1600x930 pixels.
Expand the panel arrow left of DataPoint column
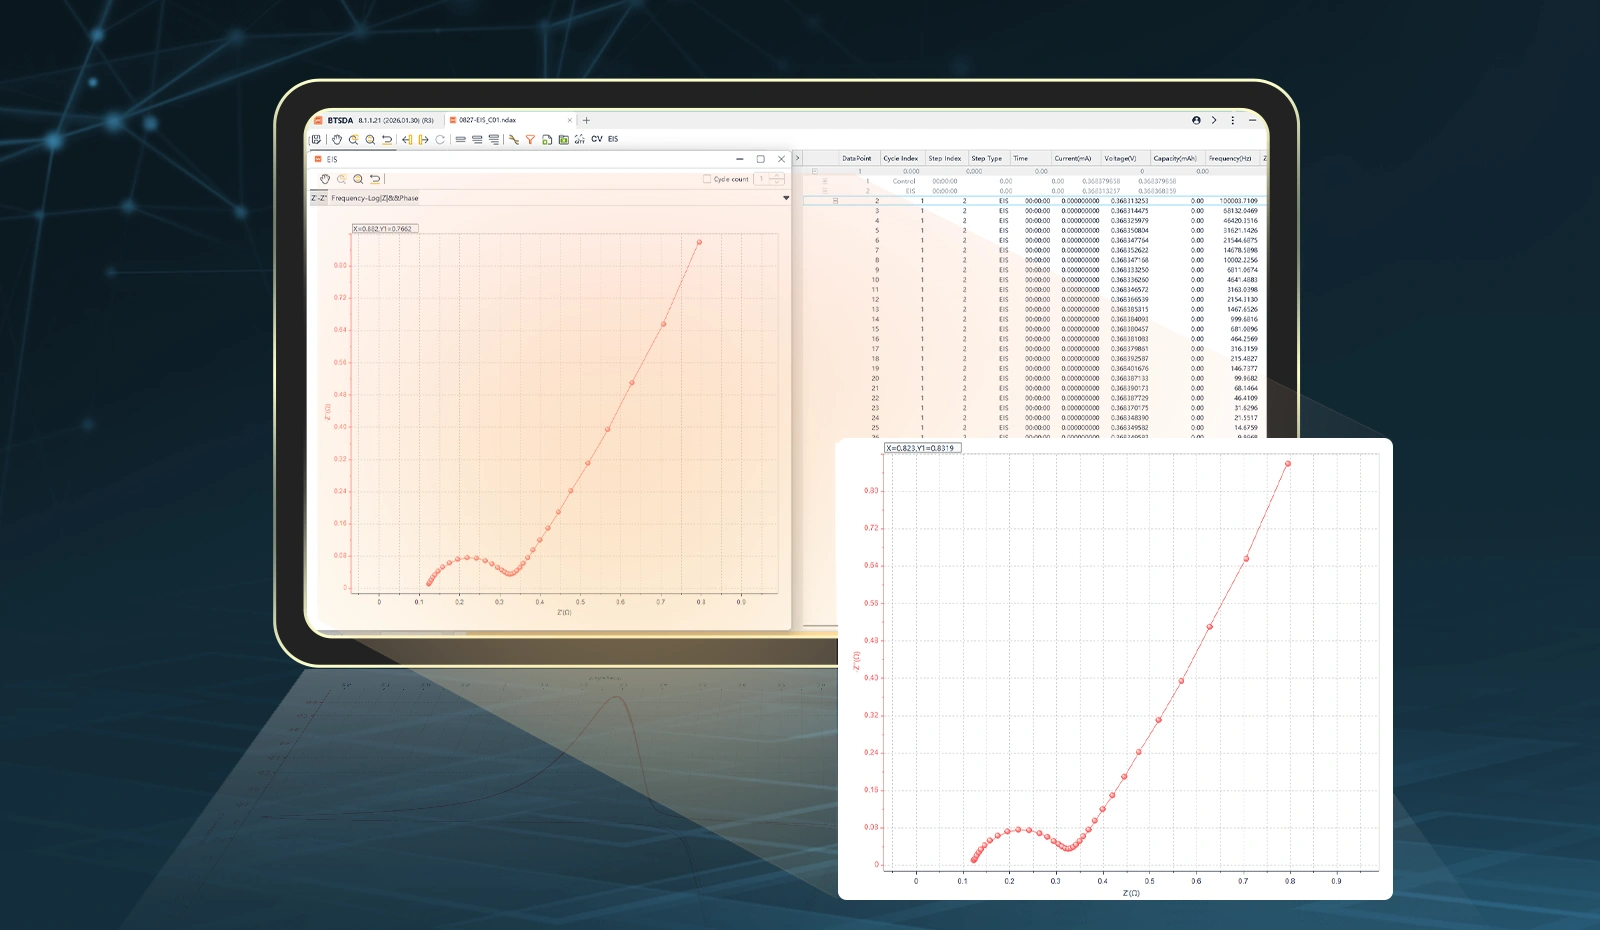click(797, 158)
